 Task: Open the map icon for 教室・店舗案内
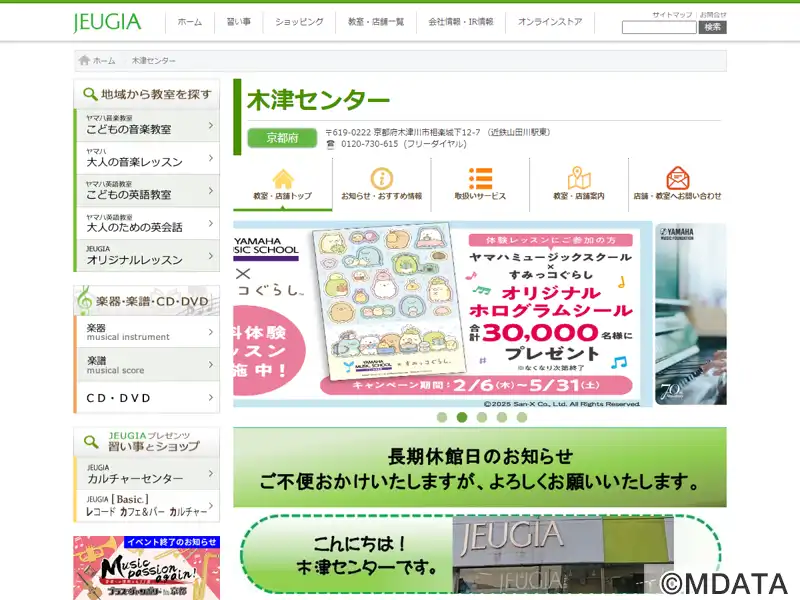click(579, 178)
